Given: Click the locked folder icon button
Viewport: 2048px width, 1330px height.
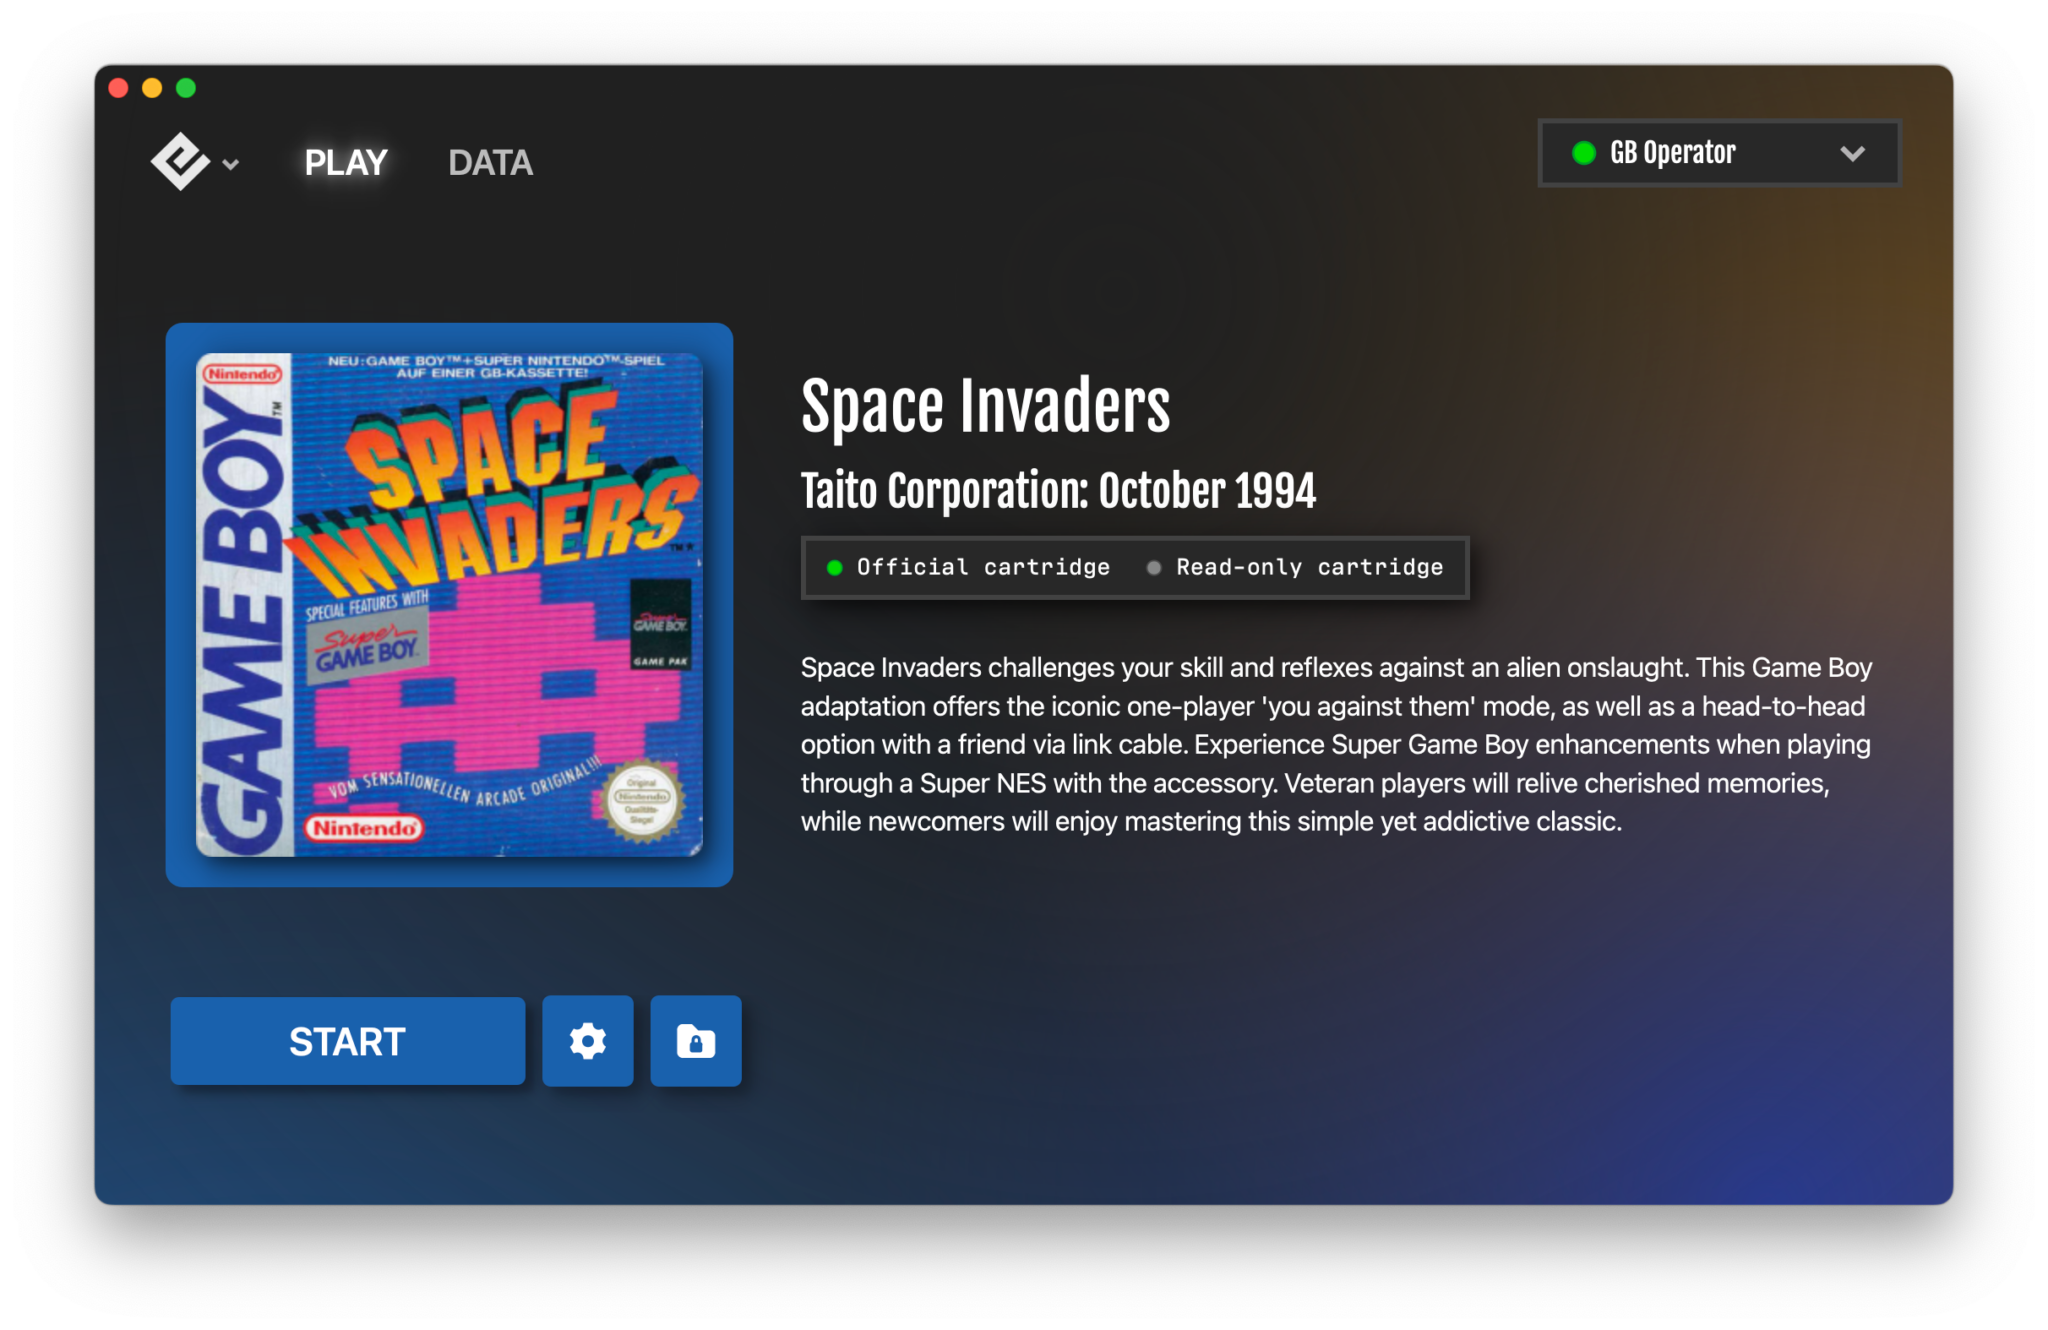Looking at the screenshot, I should coord(696,1041).
